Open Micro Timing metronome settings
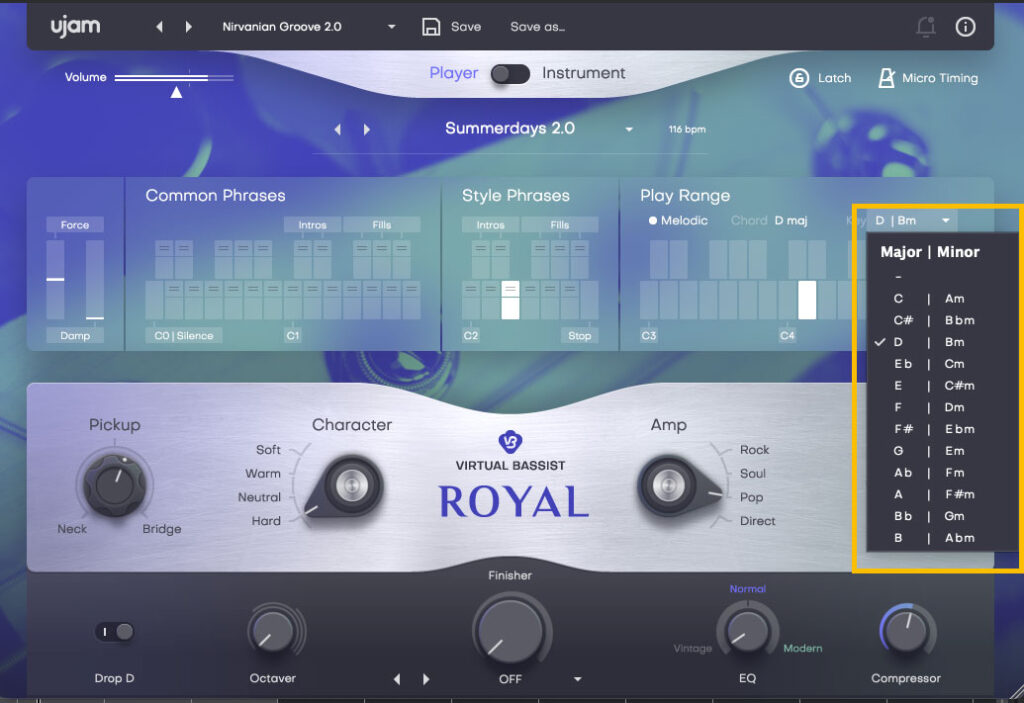Viewport: 1024px width, 703px height. [x=928, y=78]
